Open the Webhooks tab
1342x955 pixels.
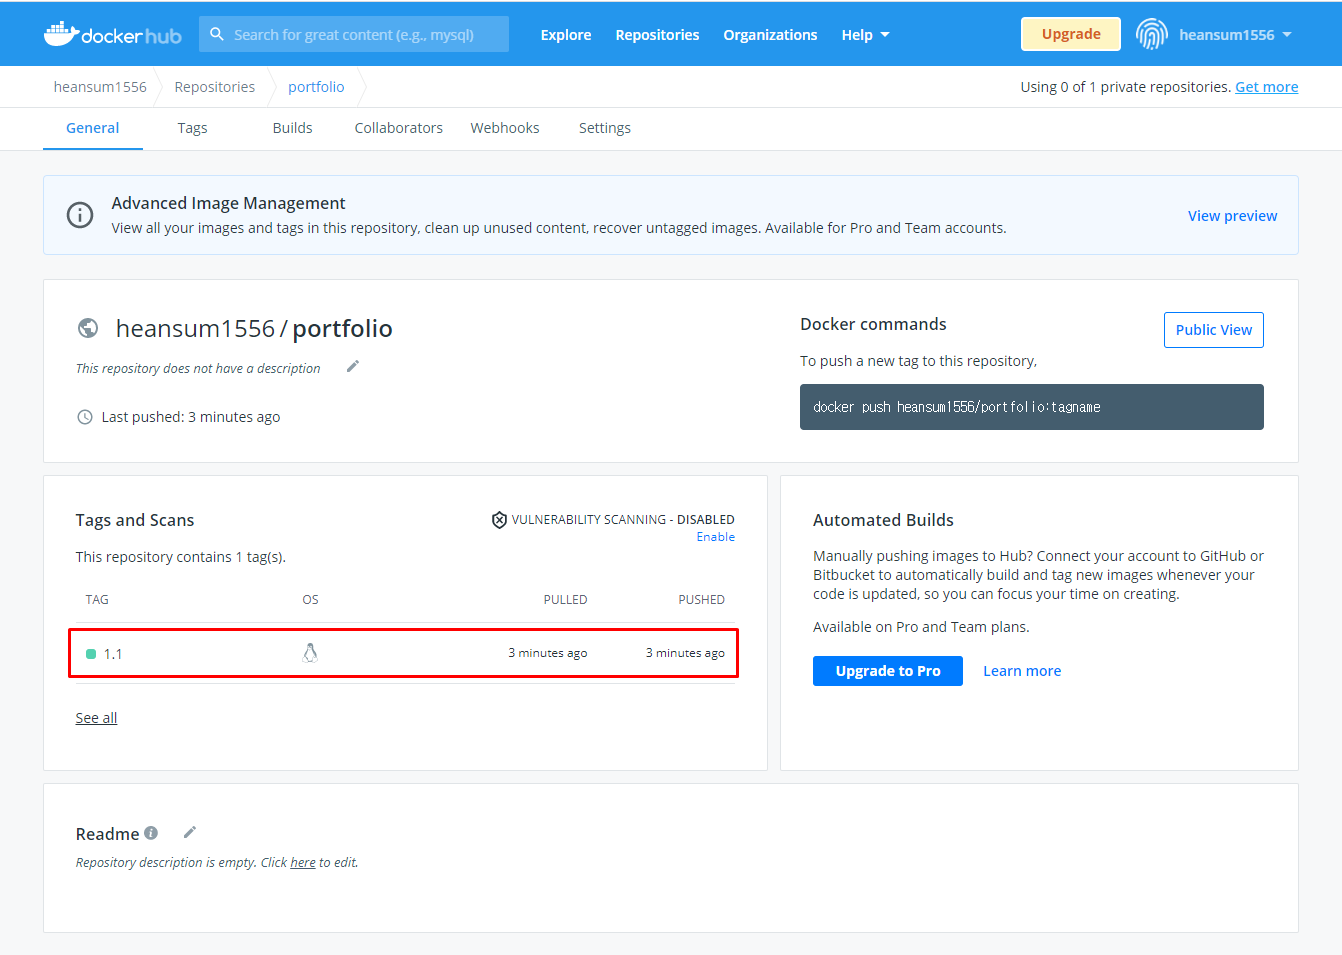tap(505, 128)
